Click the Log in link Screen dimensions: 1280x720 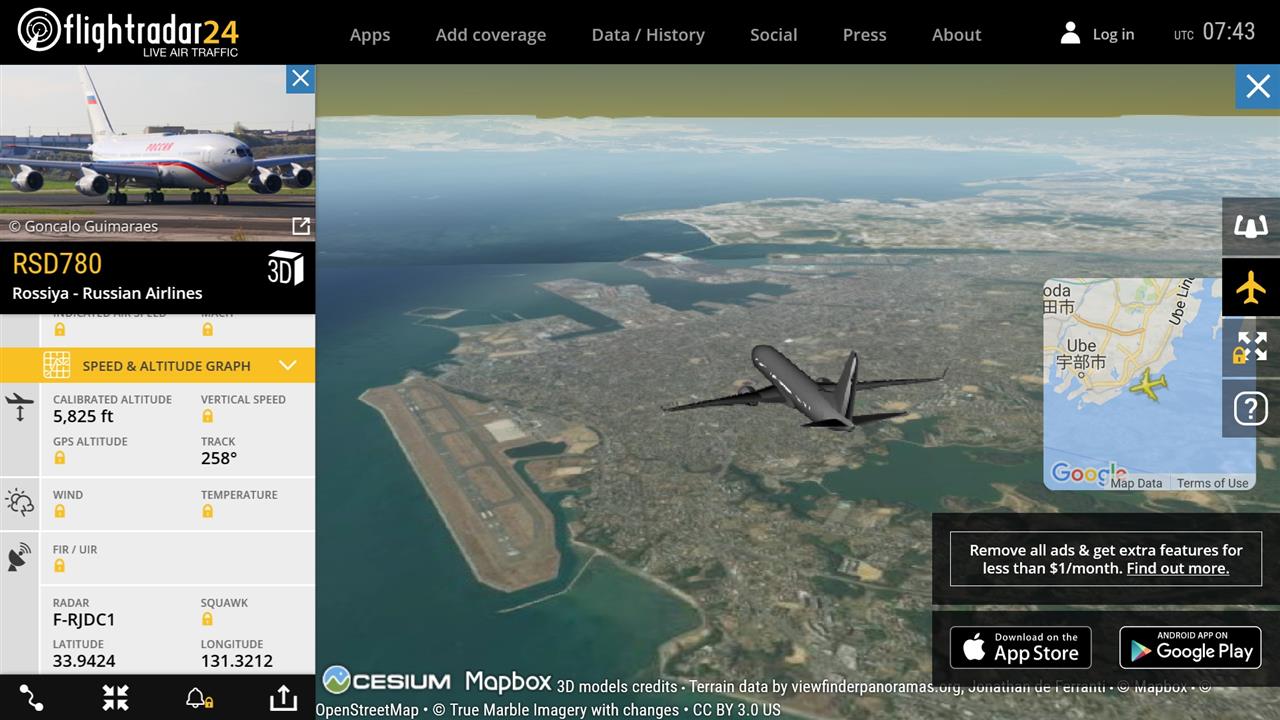(x=1113, y=34)
